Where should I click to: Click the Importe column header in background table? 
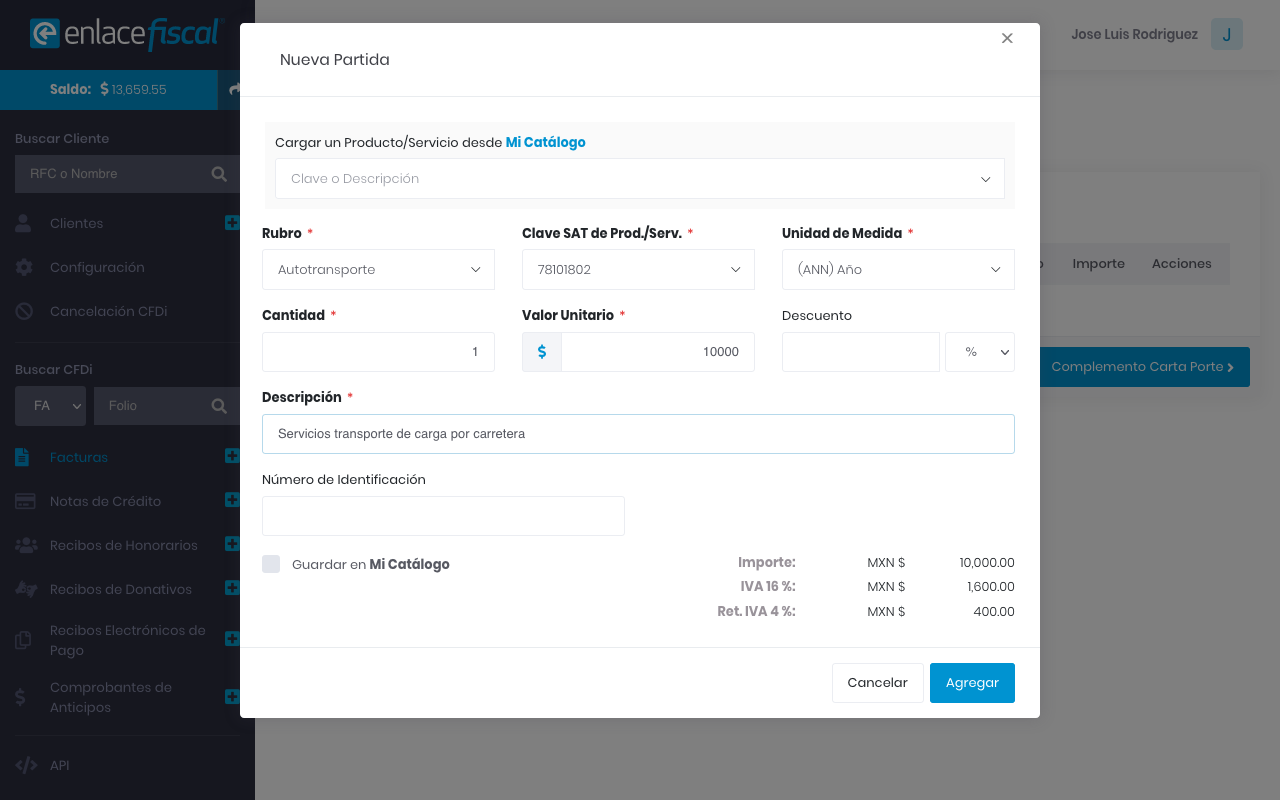pyautogui.click(x=1098, y=264)
